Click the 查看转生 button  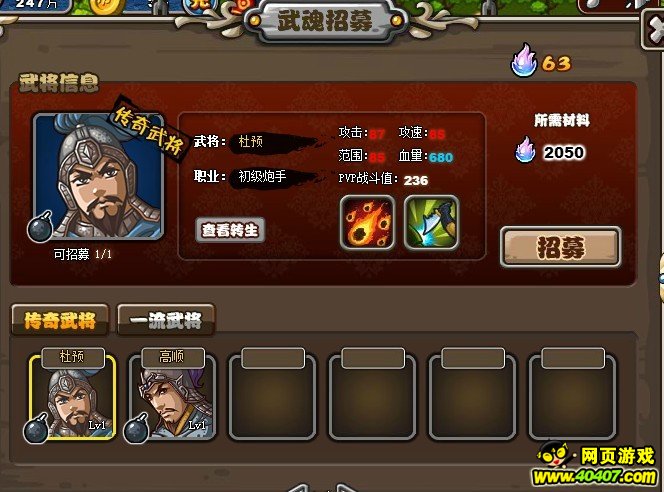click(x=230, y=230)
